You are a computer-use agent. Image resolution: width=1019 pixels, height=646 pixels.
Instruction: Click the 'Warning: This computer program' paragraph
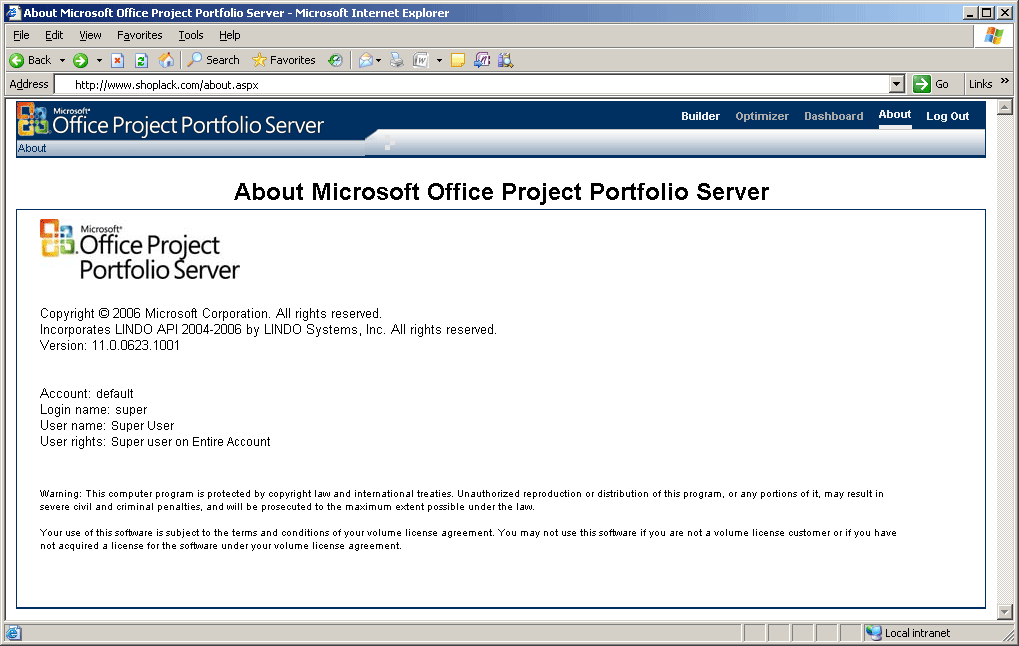click(x=461, y=500)
